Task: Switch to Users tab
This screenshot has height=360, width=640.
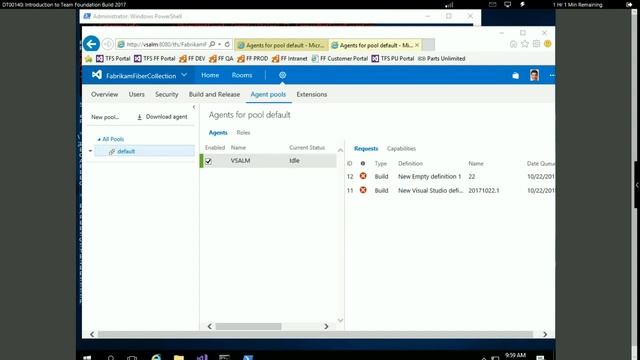Action: [x=137, y=94]
